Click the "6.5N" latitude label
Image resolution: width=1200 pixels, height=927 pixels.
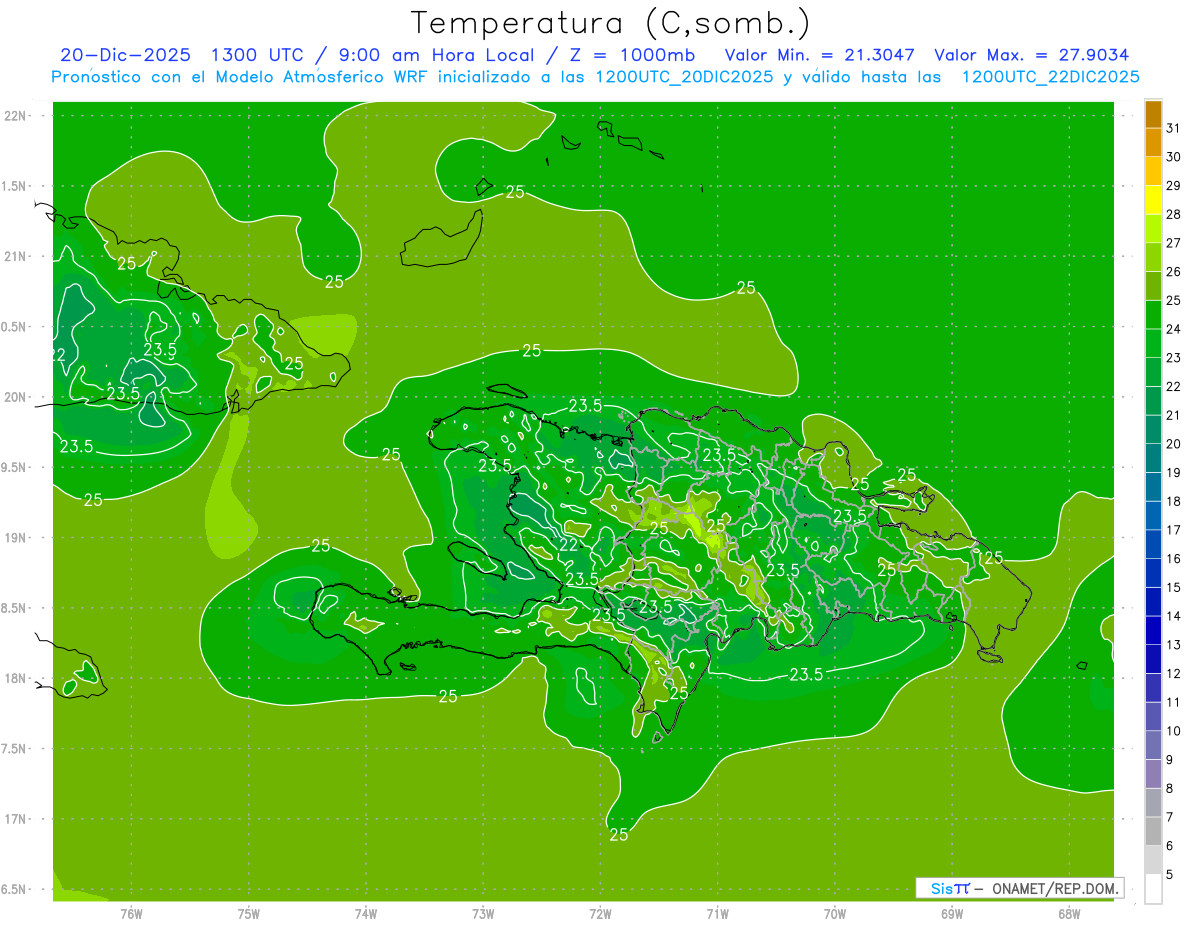click(15, 890)
